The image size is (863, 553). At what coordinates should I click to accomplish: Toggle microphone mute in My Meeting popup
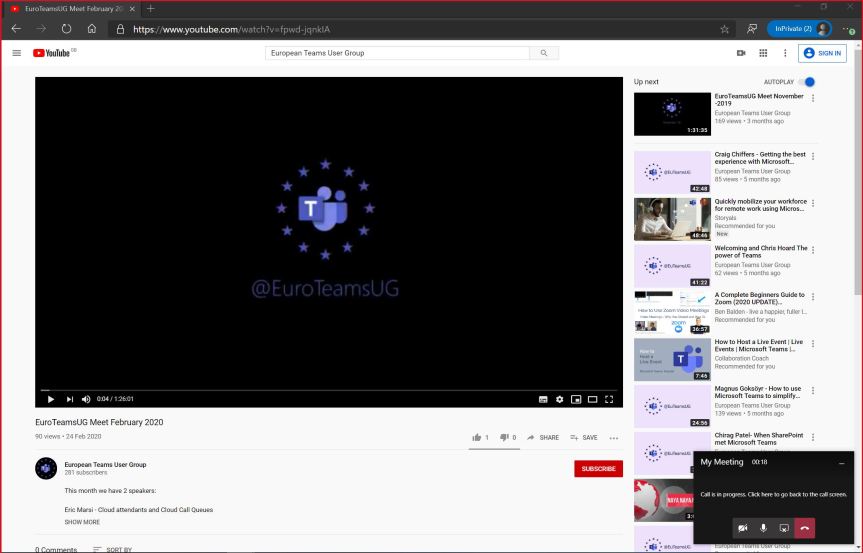click(x=764, y=527)
